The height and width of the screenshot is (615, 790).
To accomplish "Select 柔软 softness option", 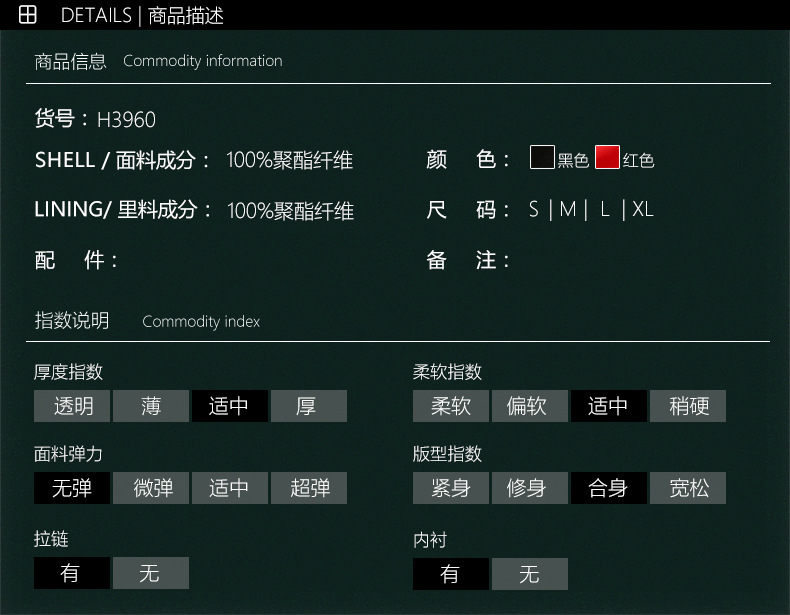I will [x=451, y=406].
